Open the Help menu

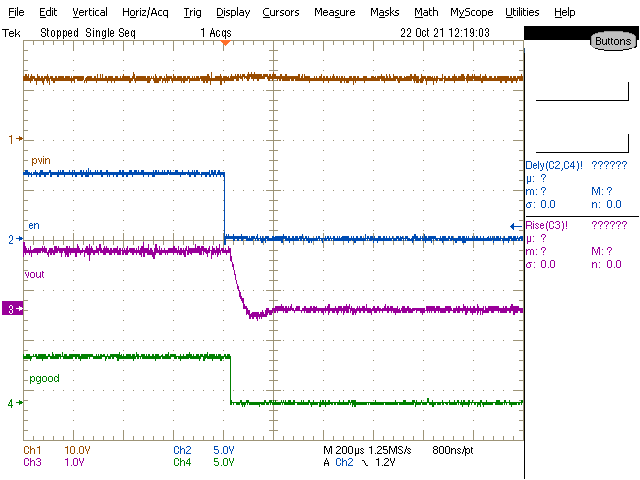564,12
